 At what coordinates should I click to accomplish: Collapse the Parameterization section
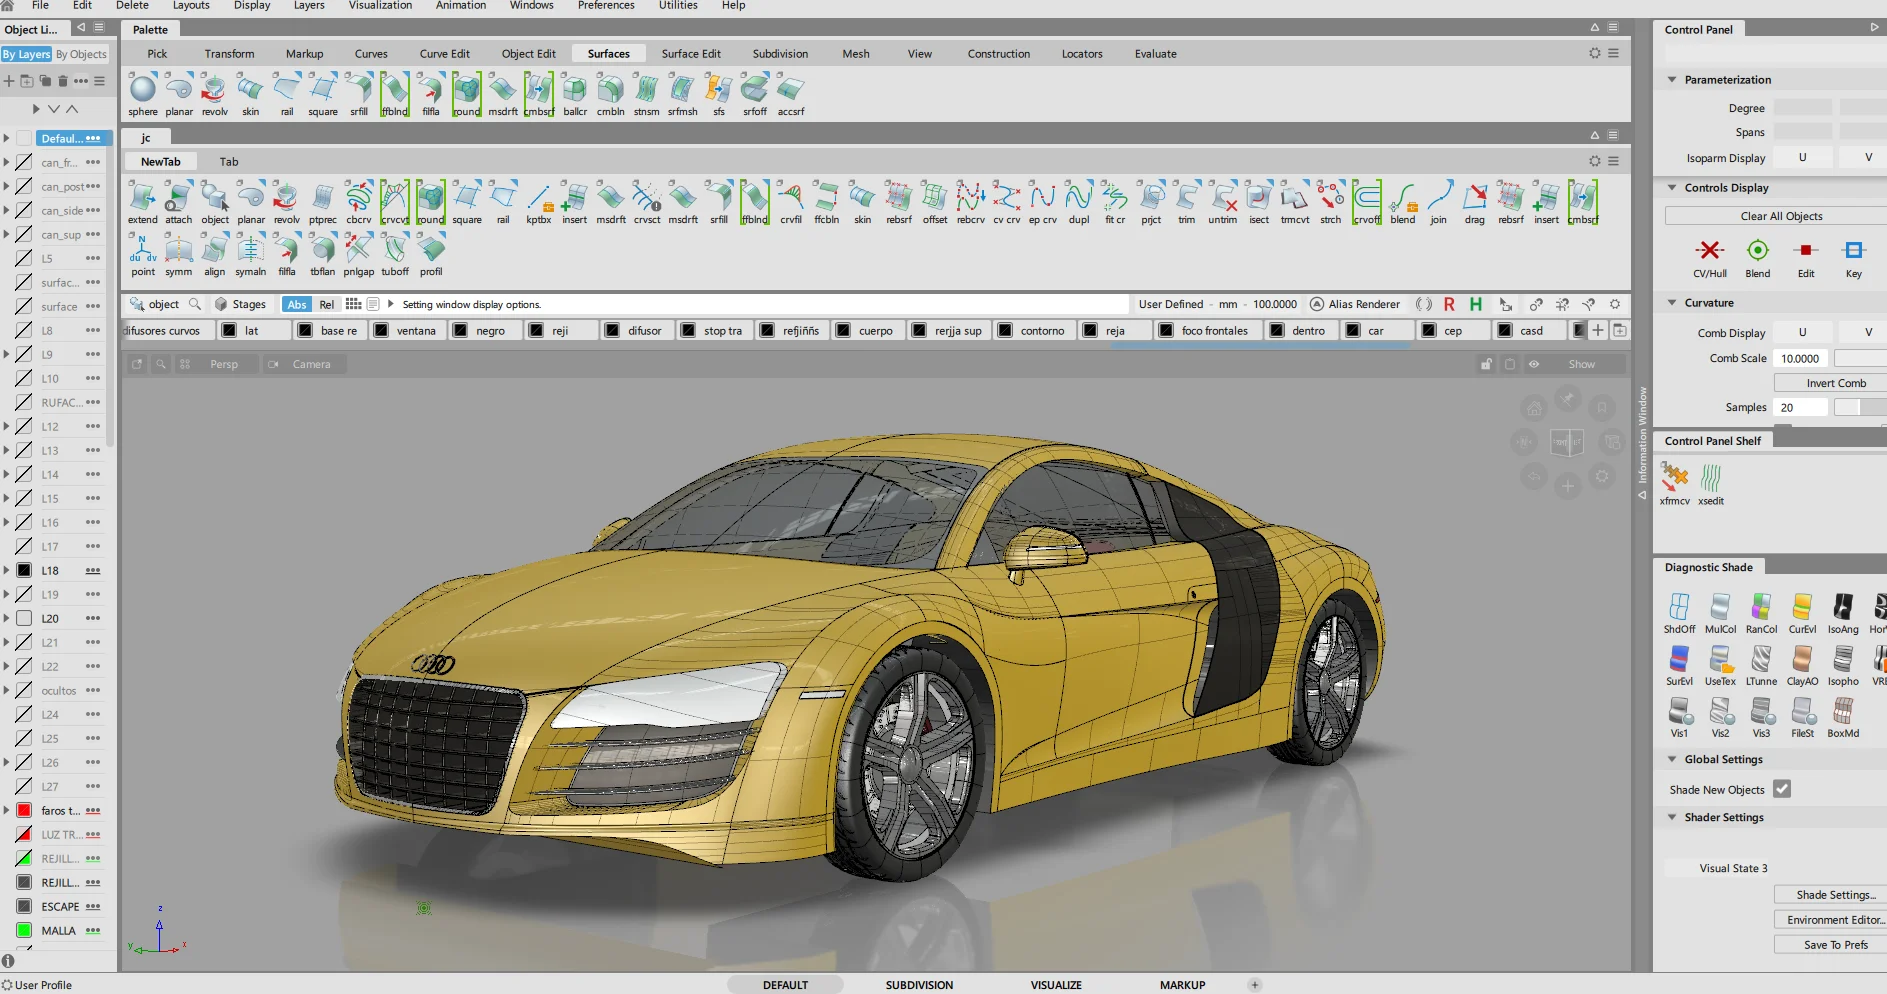click(1672, 80)
